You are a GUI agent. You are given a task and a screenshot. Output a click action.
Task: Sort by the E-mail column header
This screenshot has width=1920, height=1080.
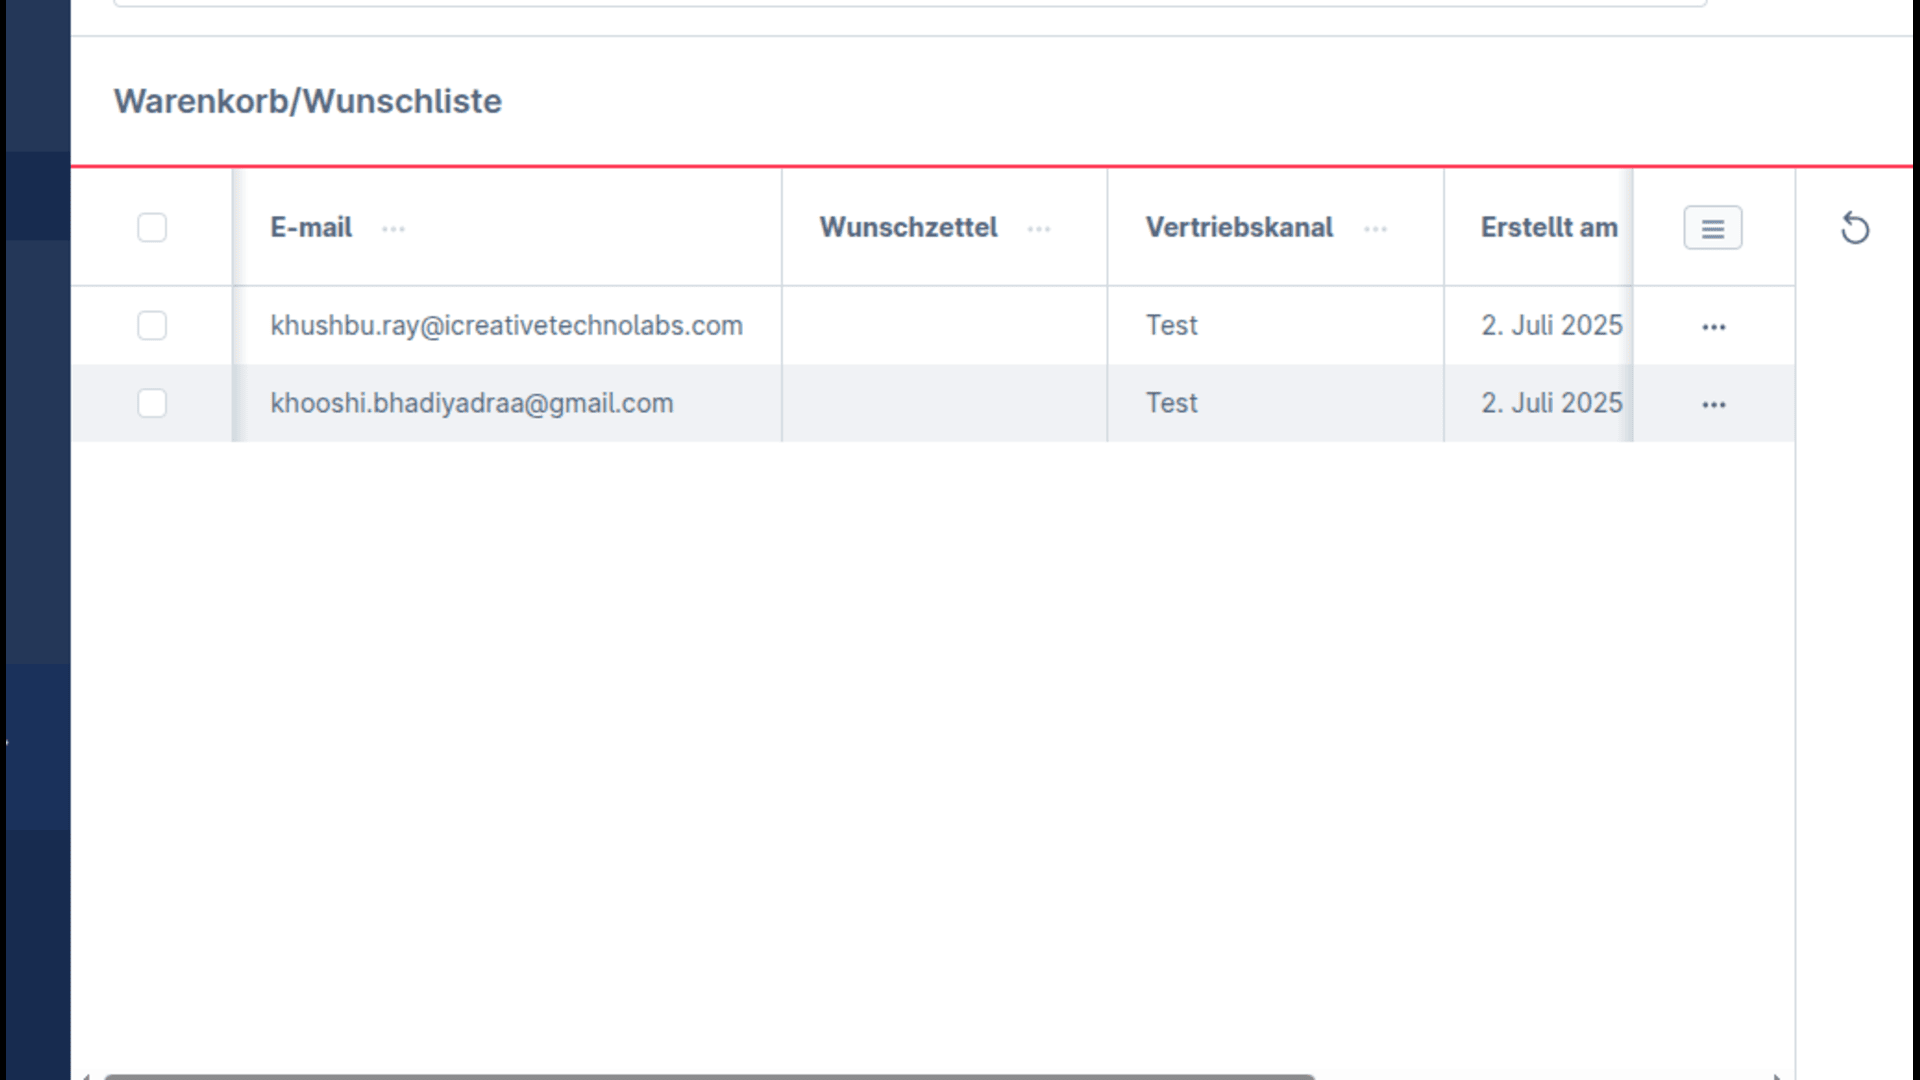pyautogui.click(x=311, y=227)
